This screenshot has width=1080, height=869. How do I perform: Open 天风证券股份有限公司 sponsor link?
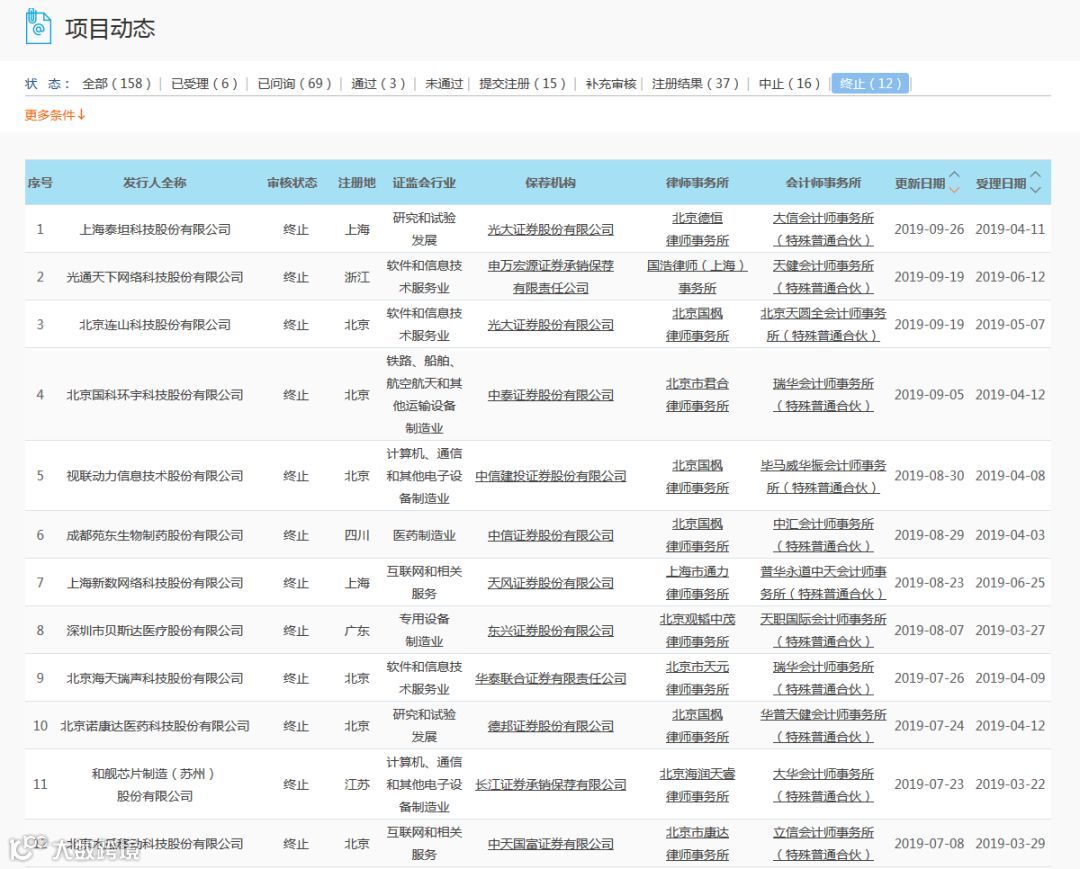coord(550,583)
